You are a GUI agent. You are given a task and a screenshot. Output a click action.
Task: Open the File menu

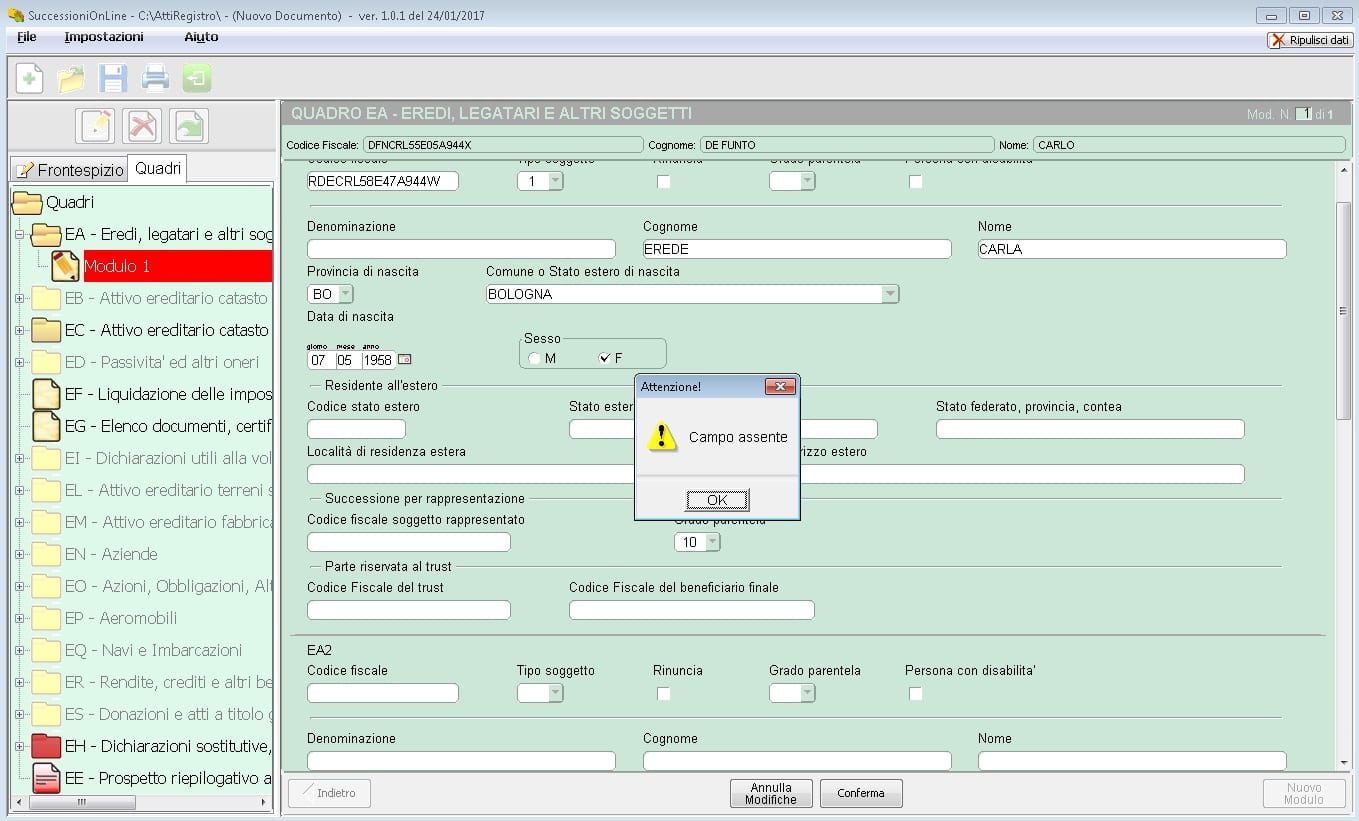pyautogui.click(x=27, y=37)
